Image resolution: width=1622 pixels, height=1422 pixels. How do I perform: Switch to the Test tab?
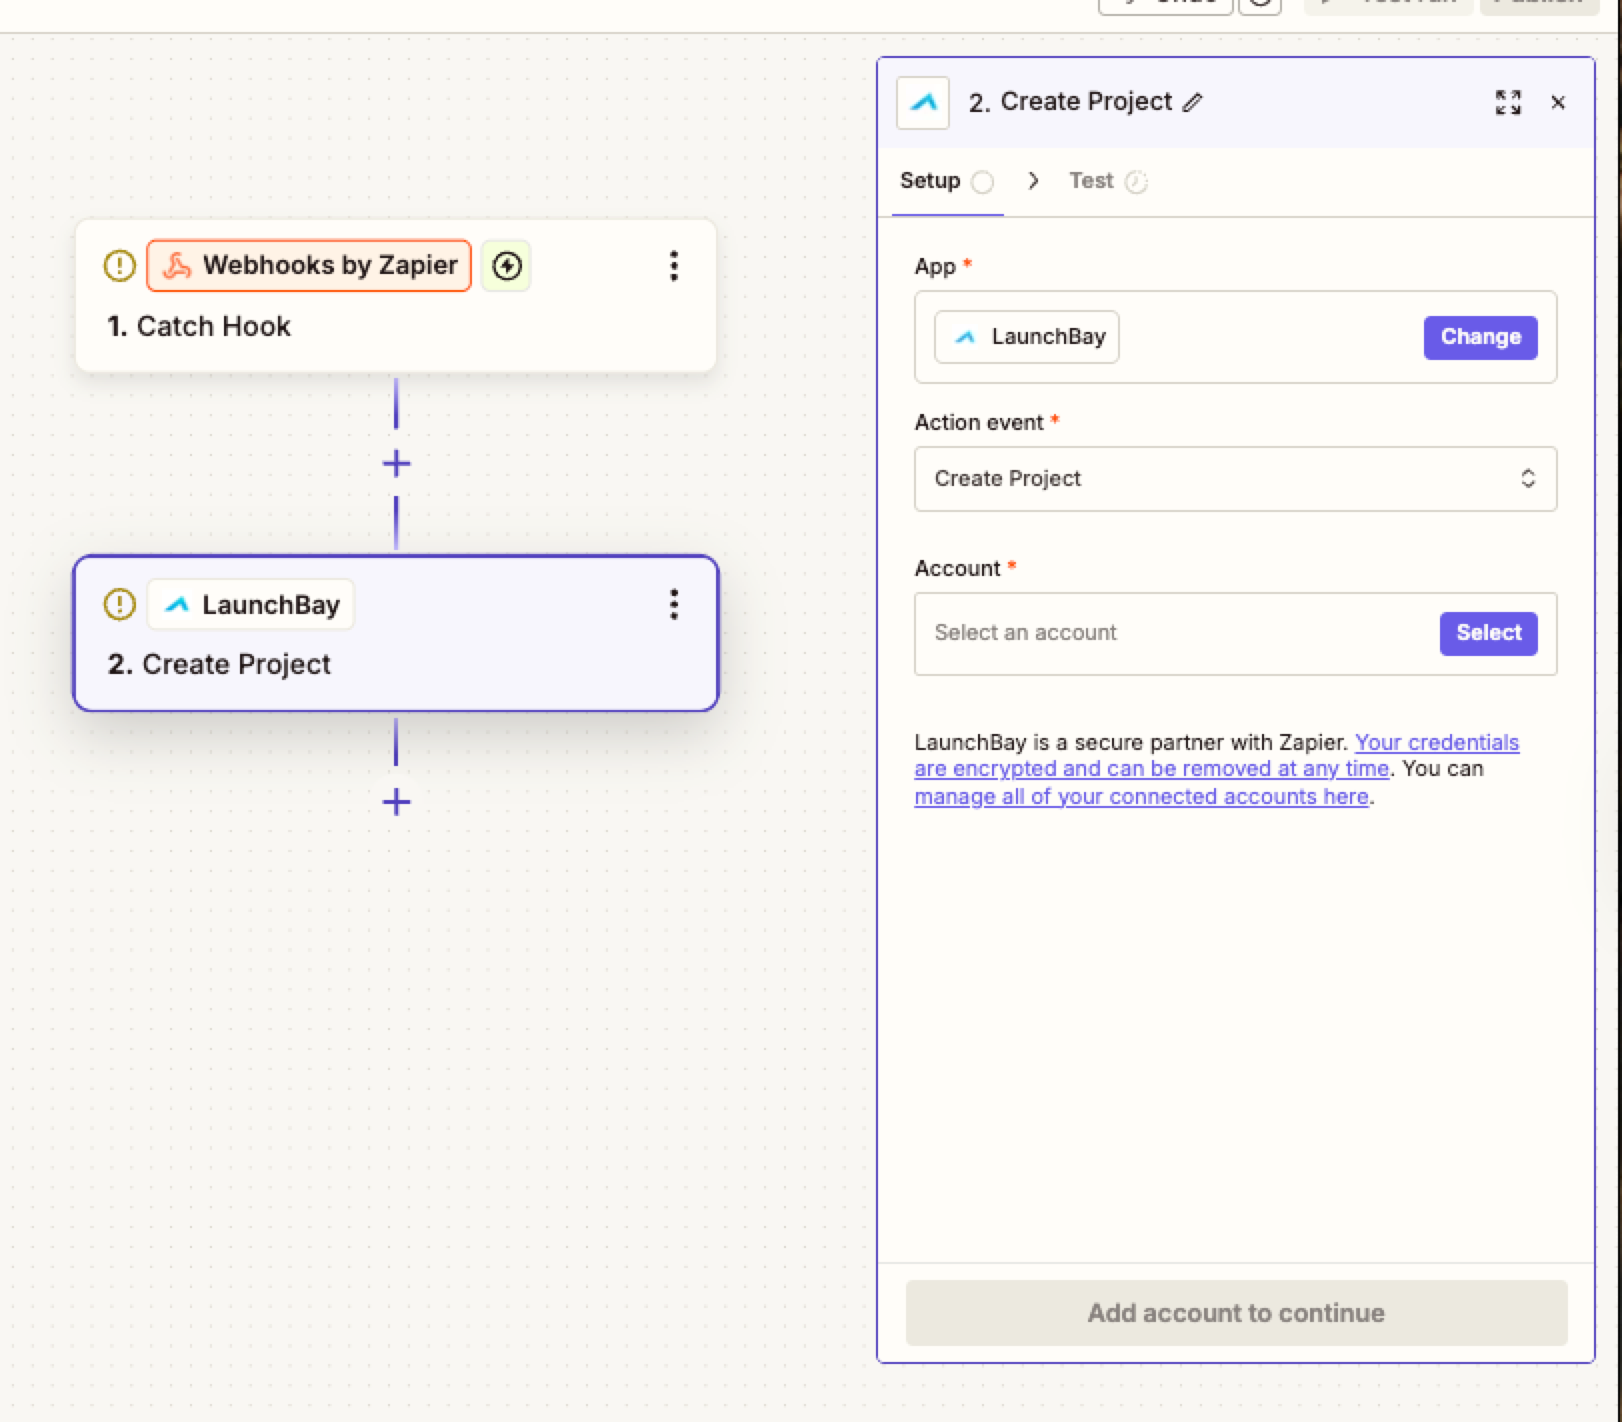click(1108, 181)
